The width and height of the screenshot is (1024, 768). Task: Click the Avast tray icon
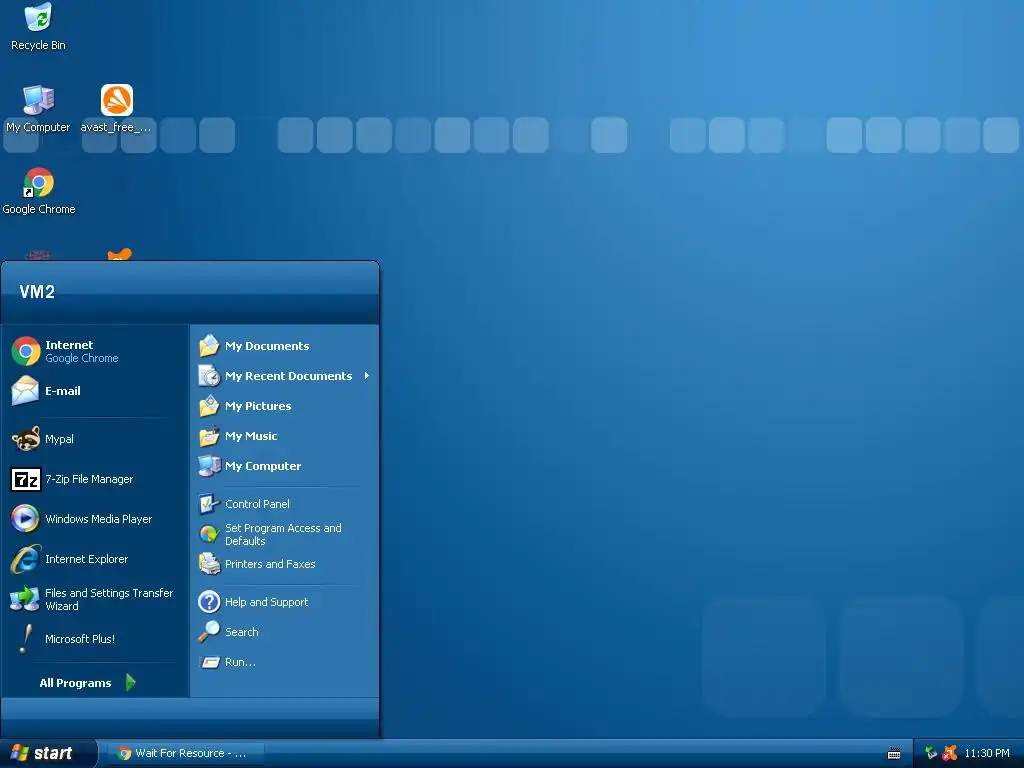pos(950,753)
